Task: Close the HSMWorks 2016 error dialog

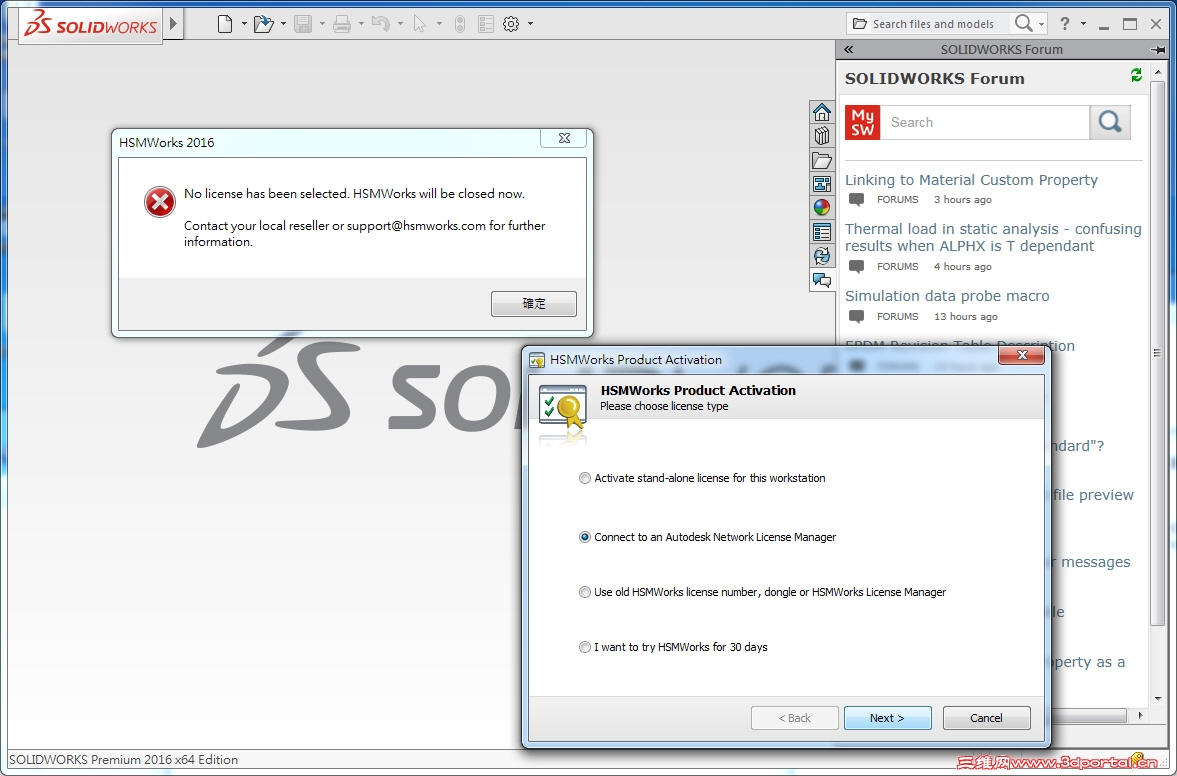Action: (x=564, y=138)
